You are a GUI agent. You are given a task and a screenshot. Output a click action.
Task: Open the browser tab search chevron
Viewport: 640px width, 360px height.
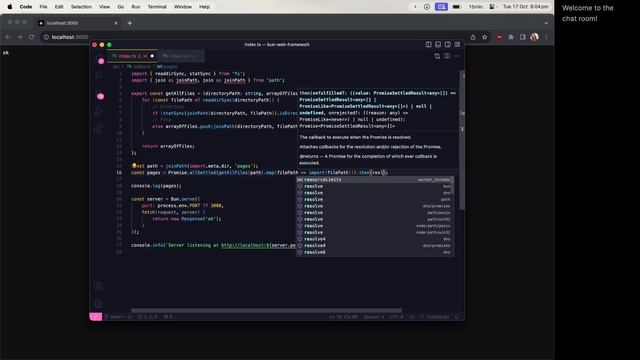click(x=546, y=23)
